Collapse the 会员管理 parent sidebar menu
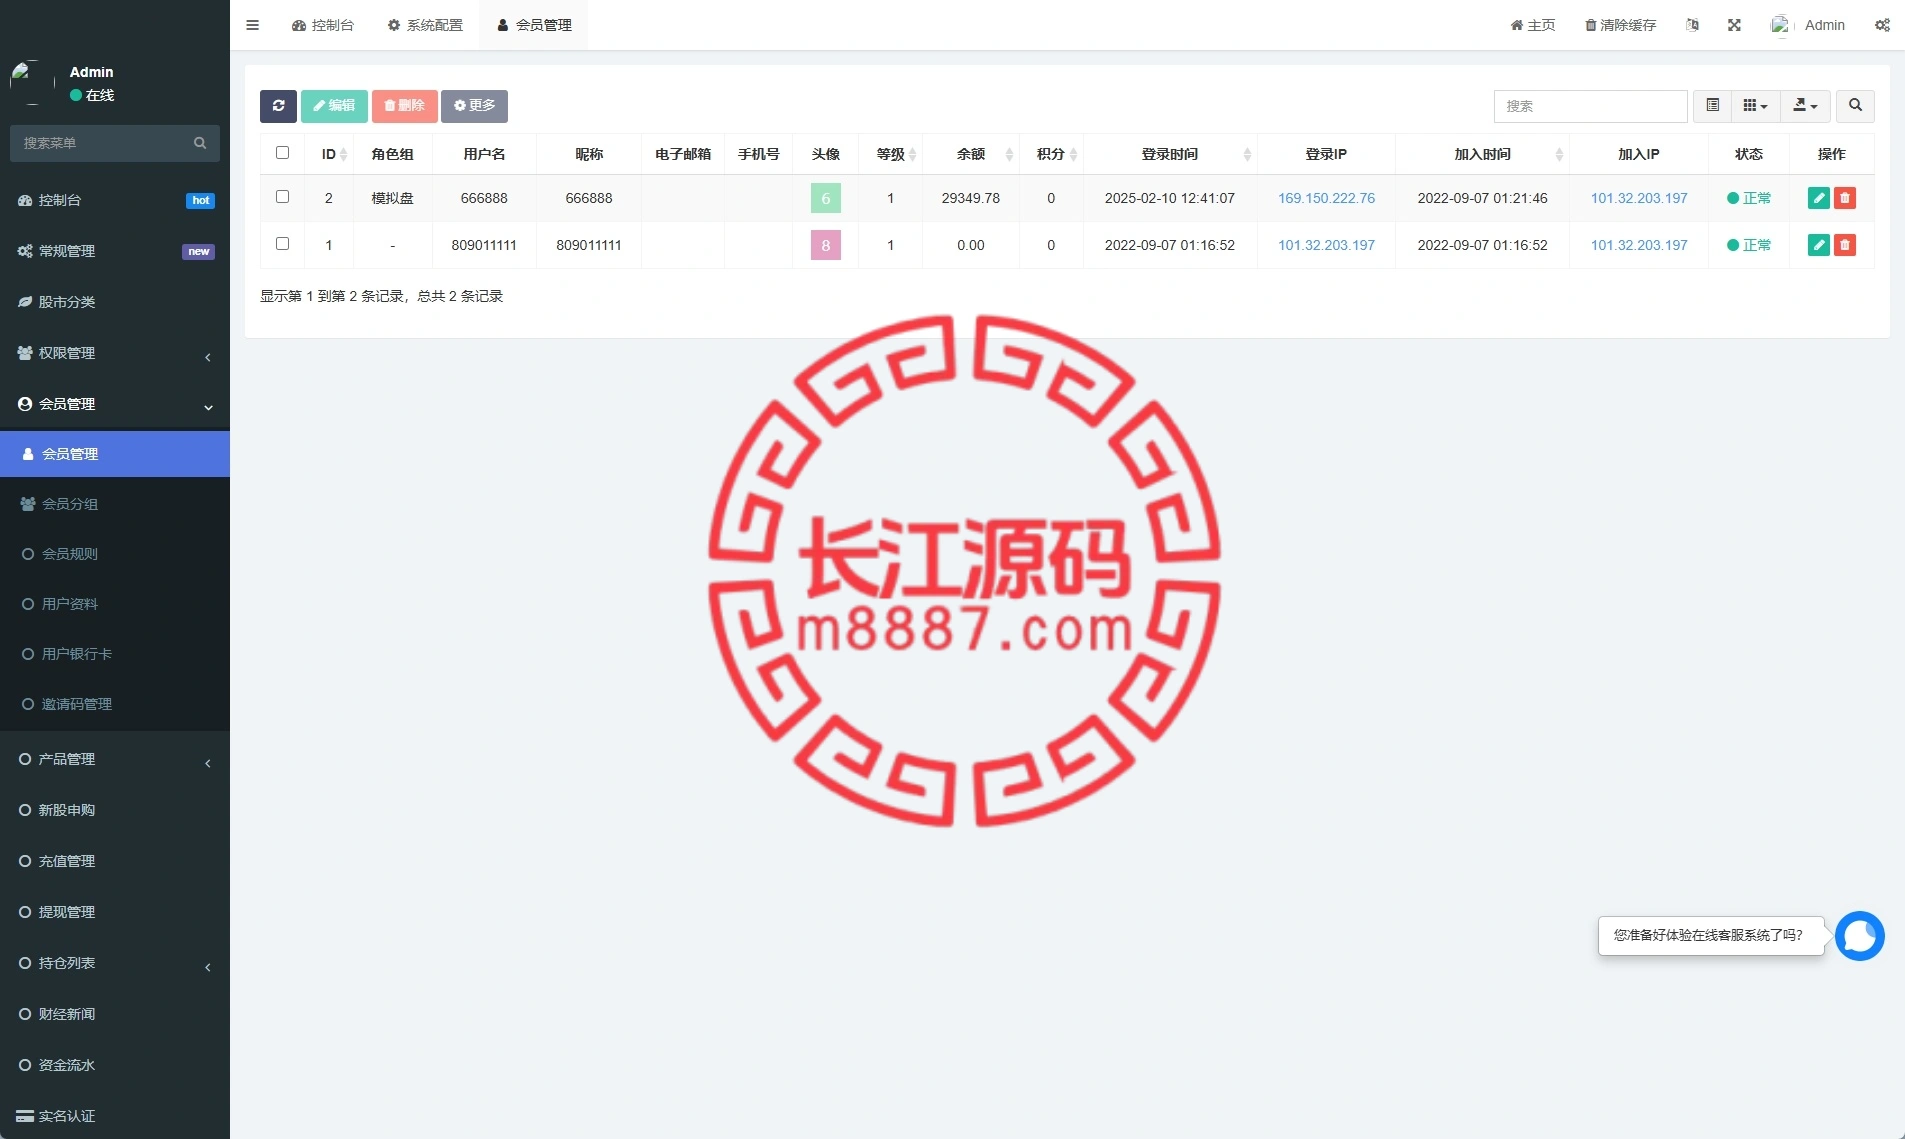The height and width of the screenshot is (1139, 1905). (115, 404)
